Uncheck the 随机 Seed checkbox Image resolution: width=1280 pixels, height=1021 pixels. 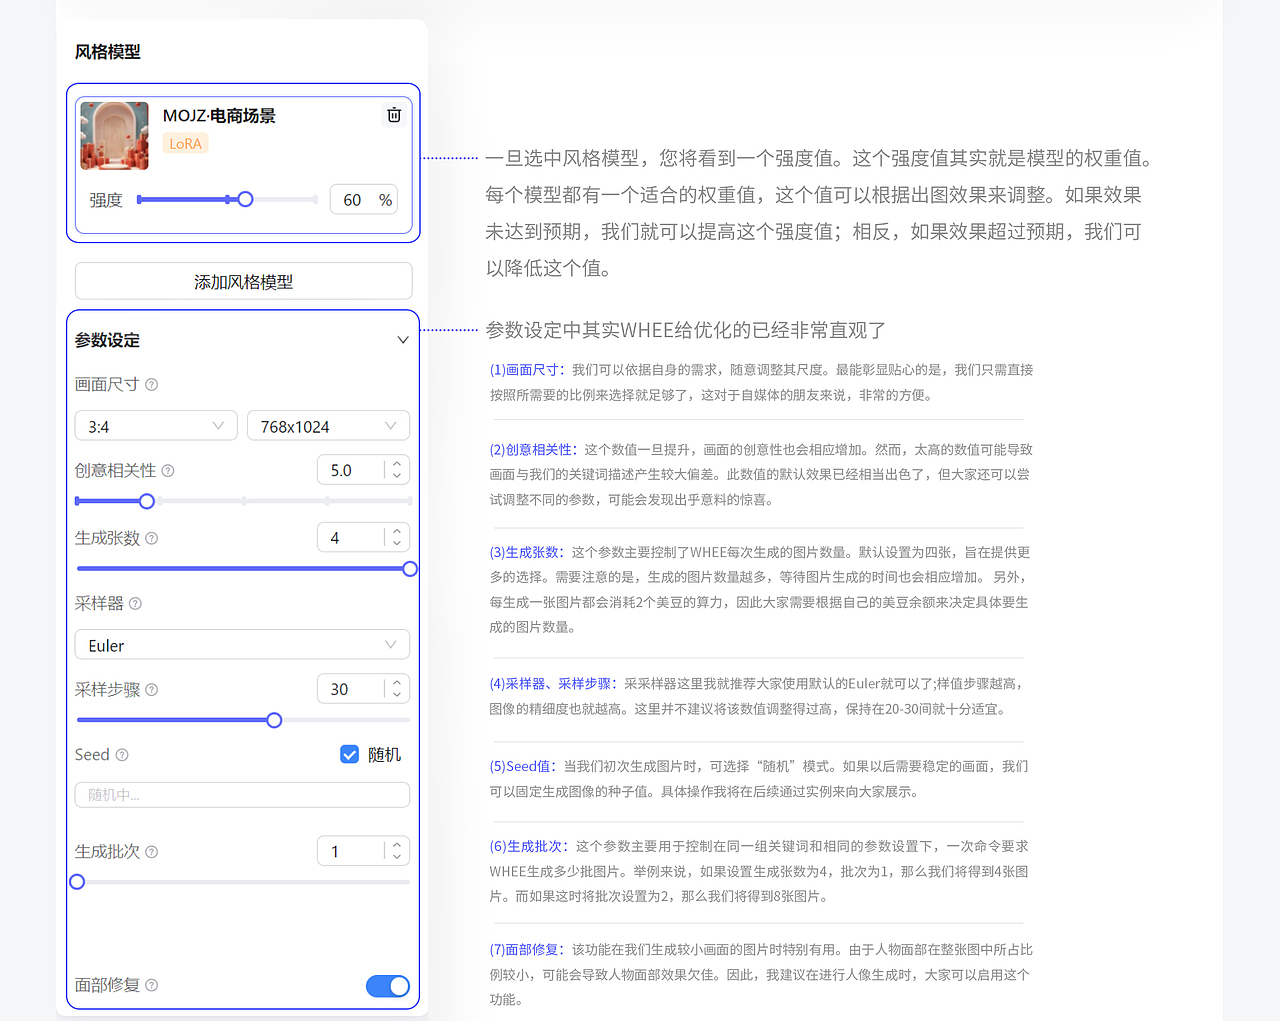point(349,754)
